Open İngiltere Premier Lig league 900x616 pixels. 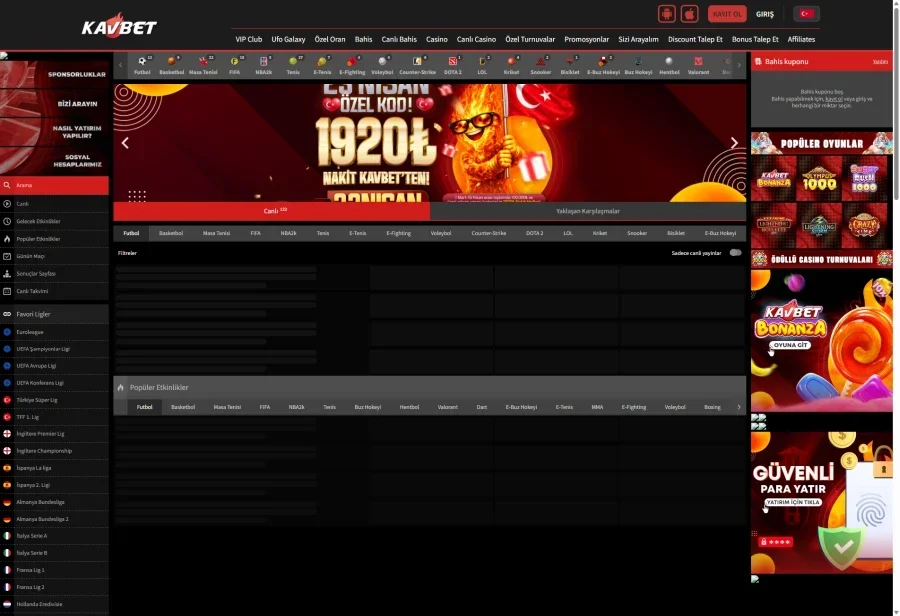pos(55,434)
